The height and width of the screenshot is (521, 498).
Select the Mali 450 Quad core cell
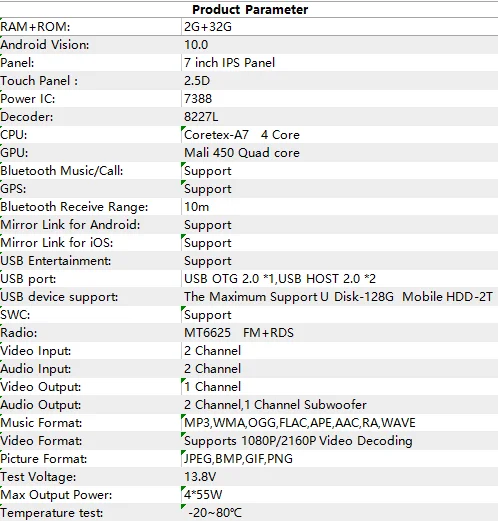click(x=340, y=153)
